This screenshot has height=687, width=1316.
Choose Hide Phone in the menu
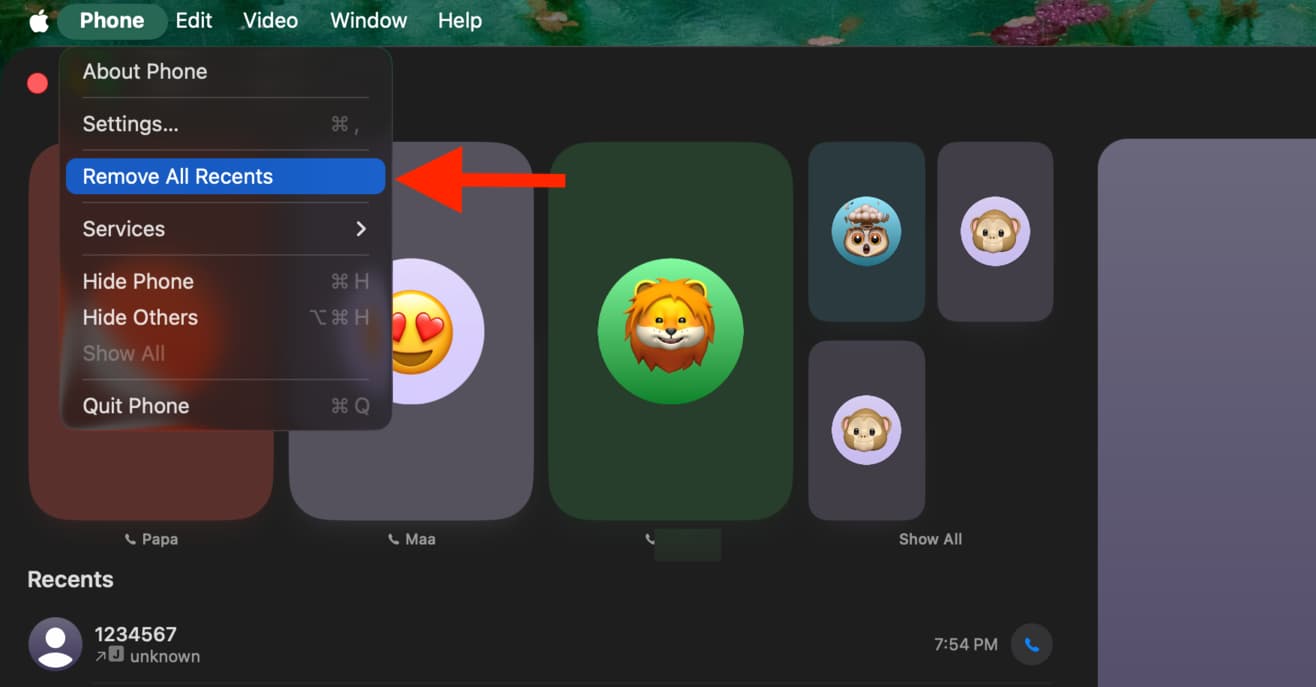(x=225, y=281)
